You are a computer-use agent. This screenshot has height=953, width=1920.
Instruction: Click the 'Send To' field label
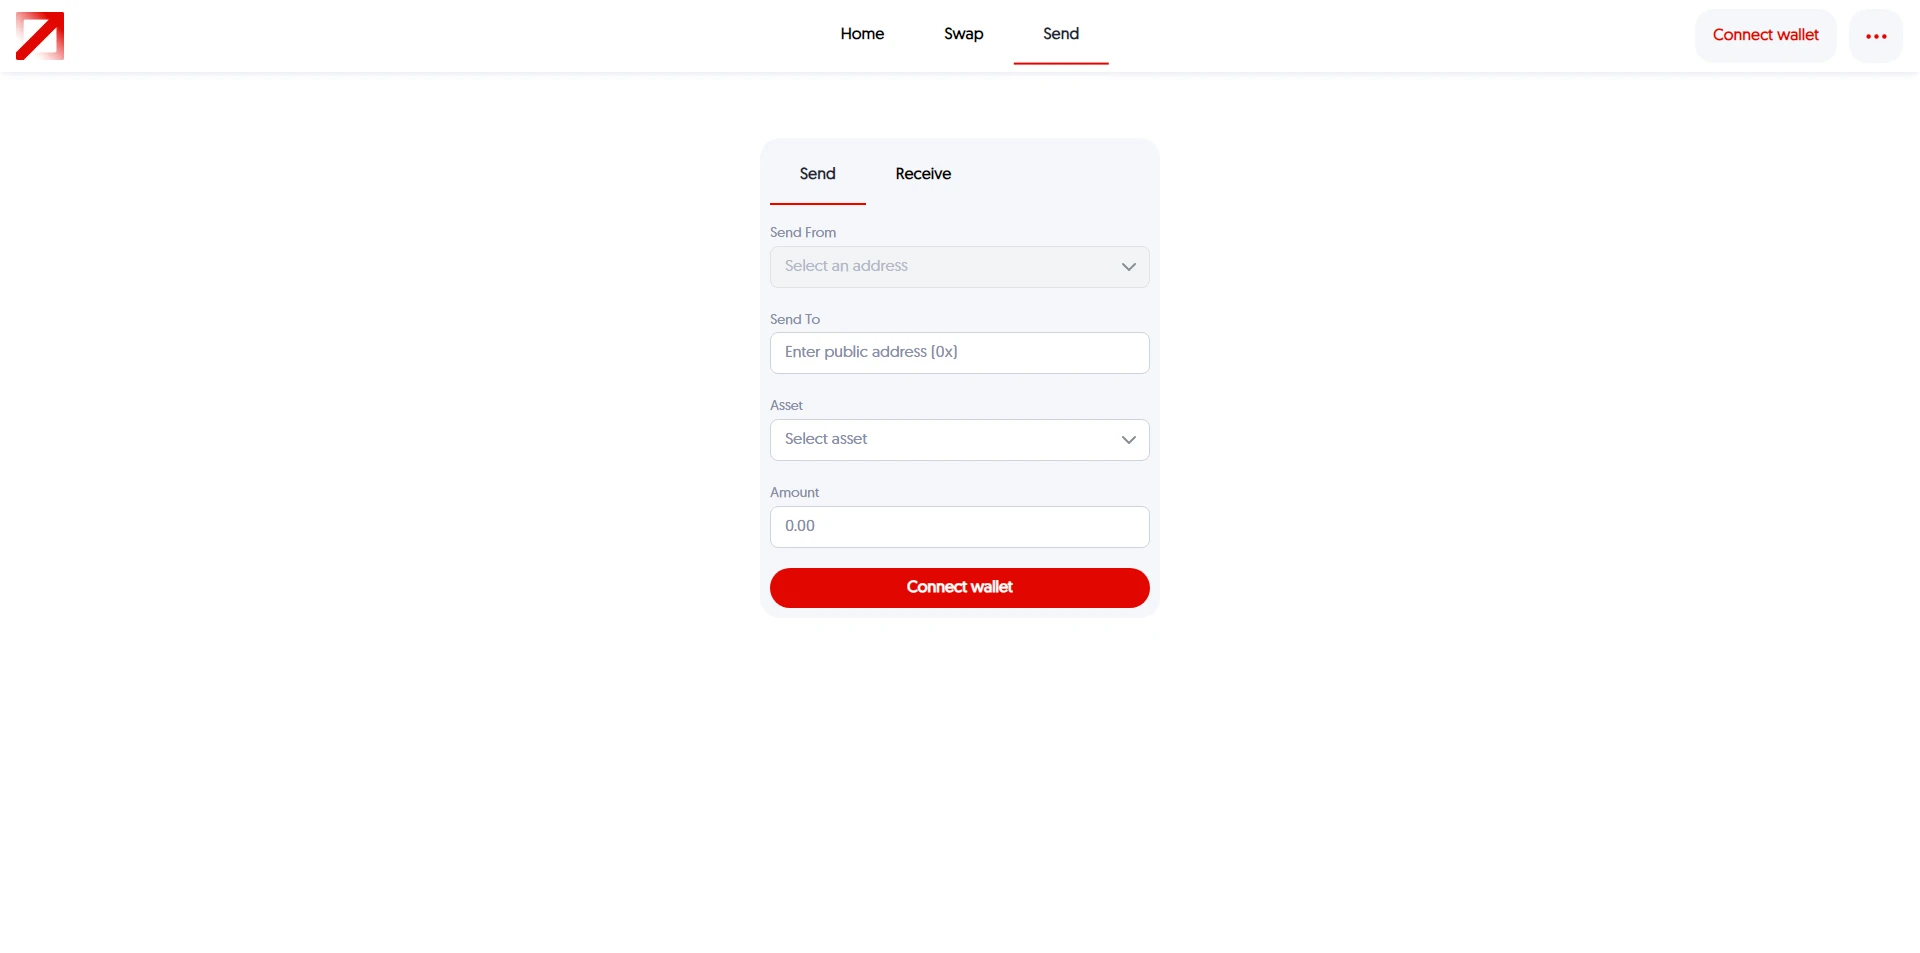pos(794,319)
